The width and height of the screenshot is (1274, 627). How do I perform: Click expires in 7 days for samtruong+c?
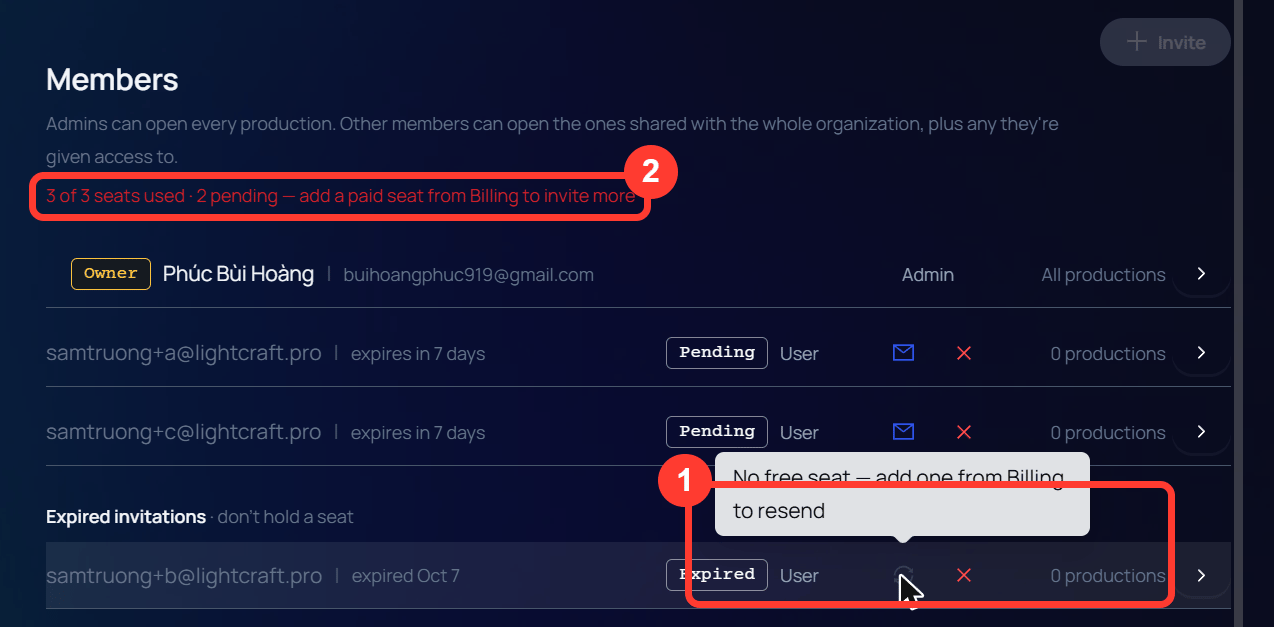(418, 433)
